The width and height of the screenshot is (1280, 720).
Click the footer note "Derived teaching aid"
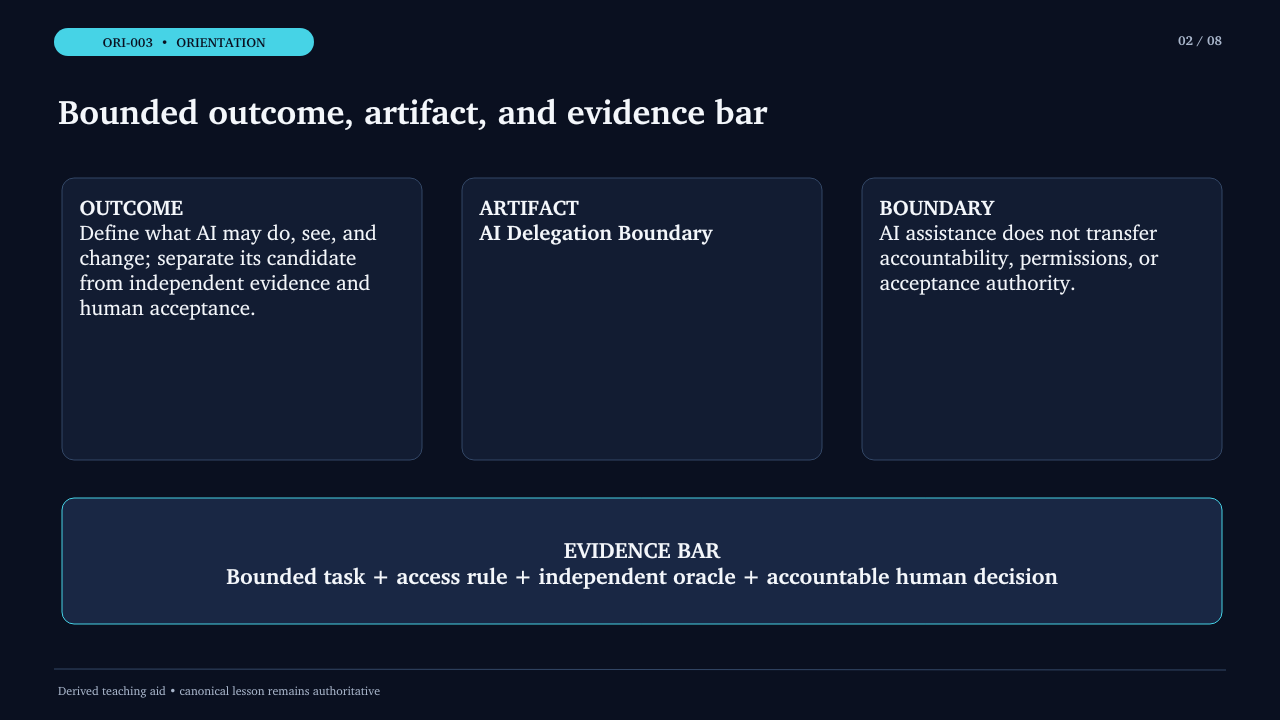click(x=219, y=691)
